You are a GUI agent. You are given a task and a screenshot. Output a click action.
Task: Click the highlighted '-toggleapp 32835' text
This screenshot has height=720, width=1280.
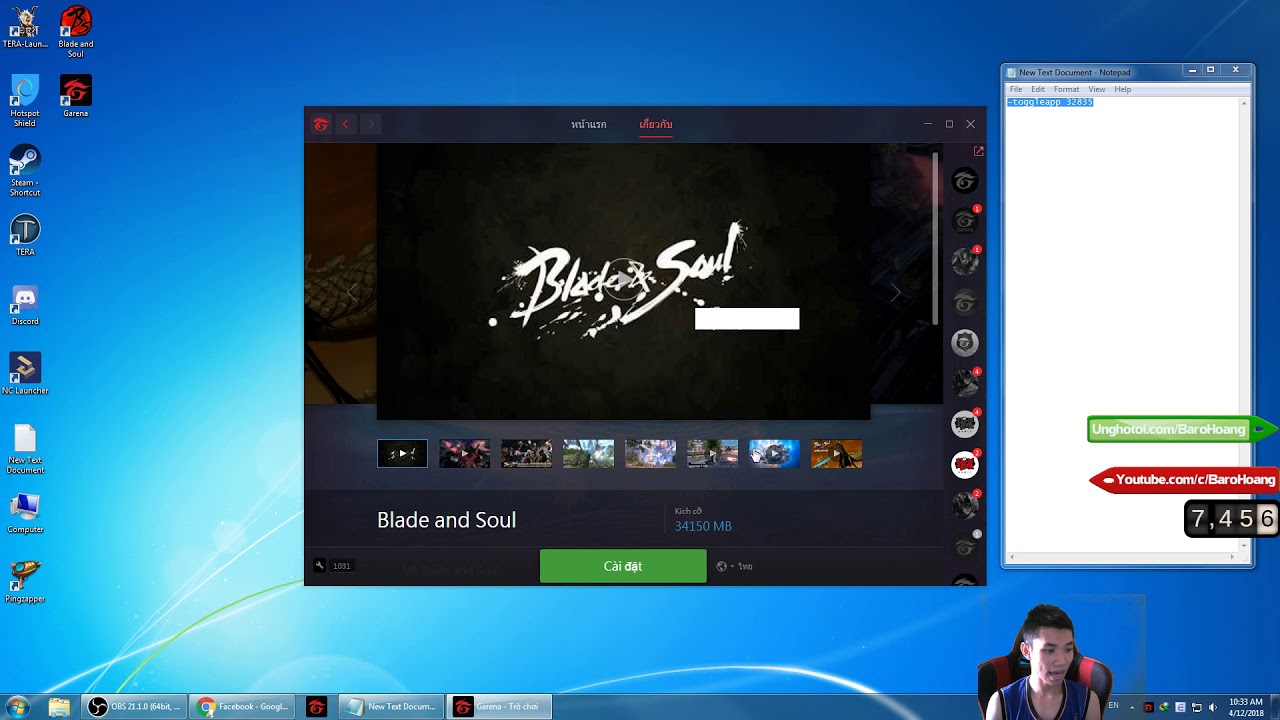1050,102
